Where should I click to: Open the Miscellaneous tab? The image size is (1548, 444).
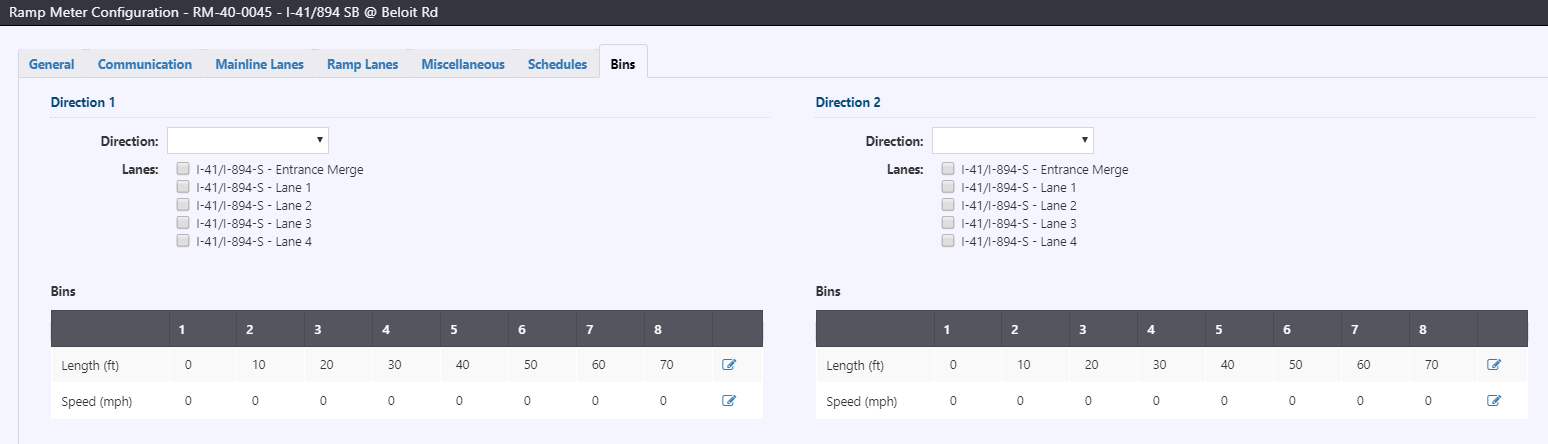463,64
